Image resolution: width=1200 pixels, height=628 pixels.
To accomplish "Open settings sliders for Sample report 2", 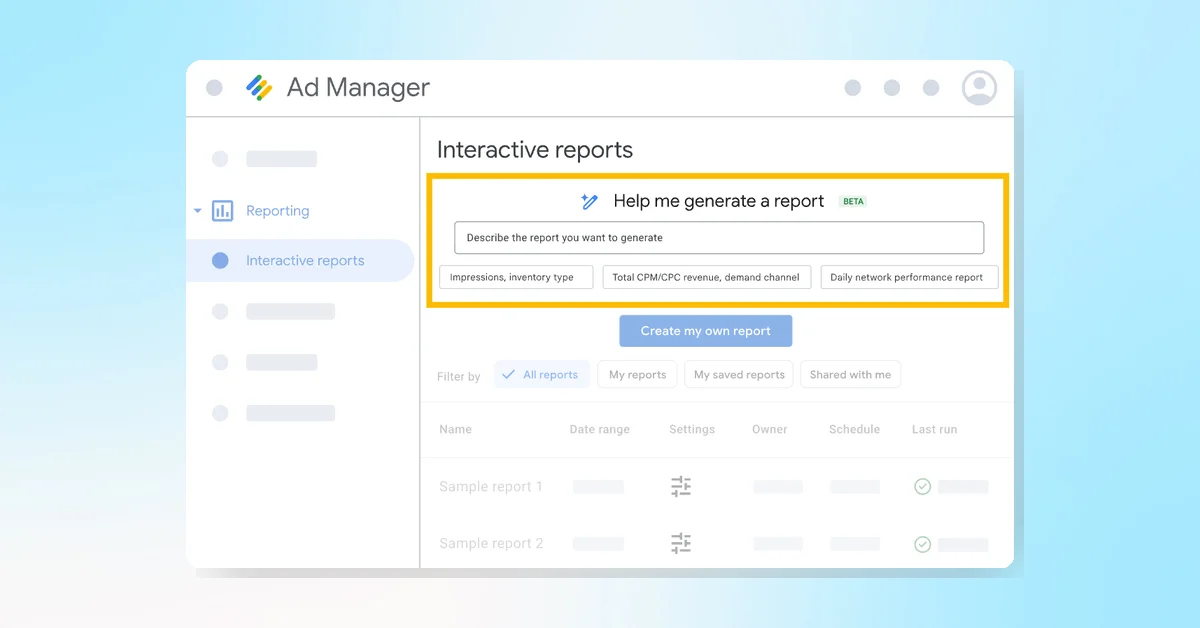I will tap(681, 543).
